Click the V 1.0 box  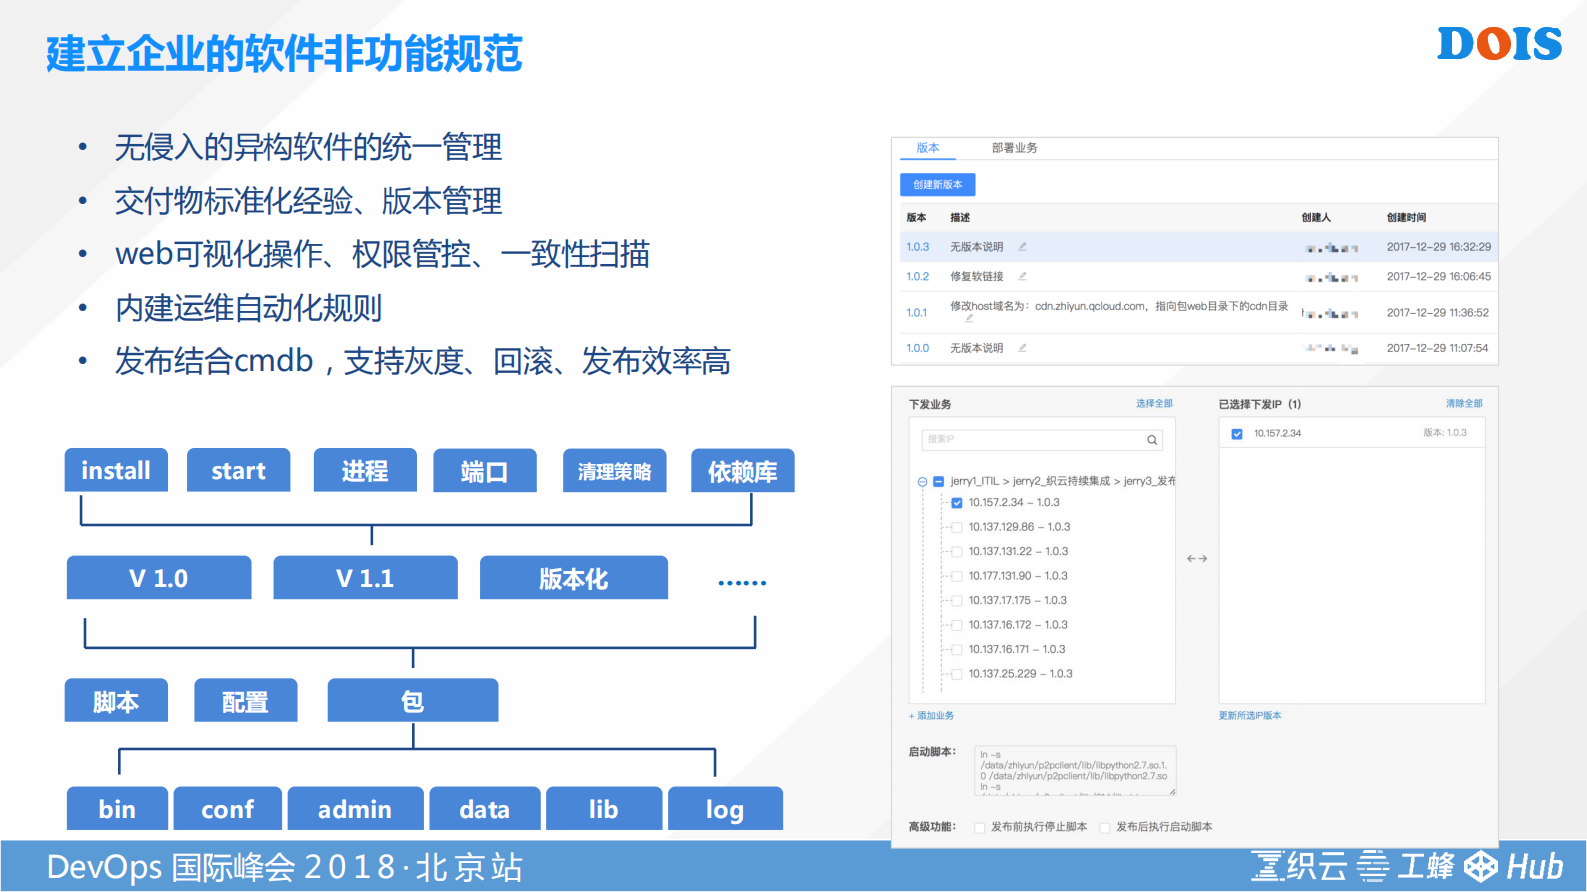pyautogui.click(x=159, y=578)
